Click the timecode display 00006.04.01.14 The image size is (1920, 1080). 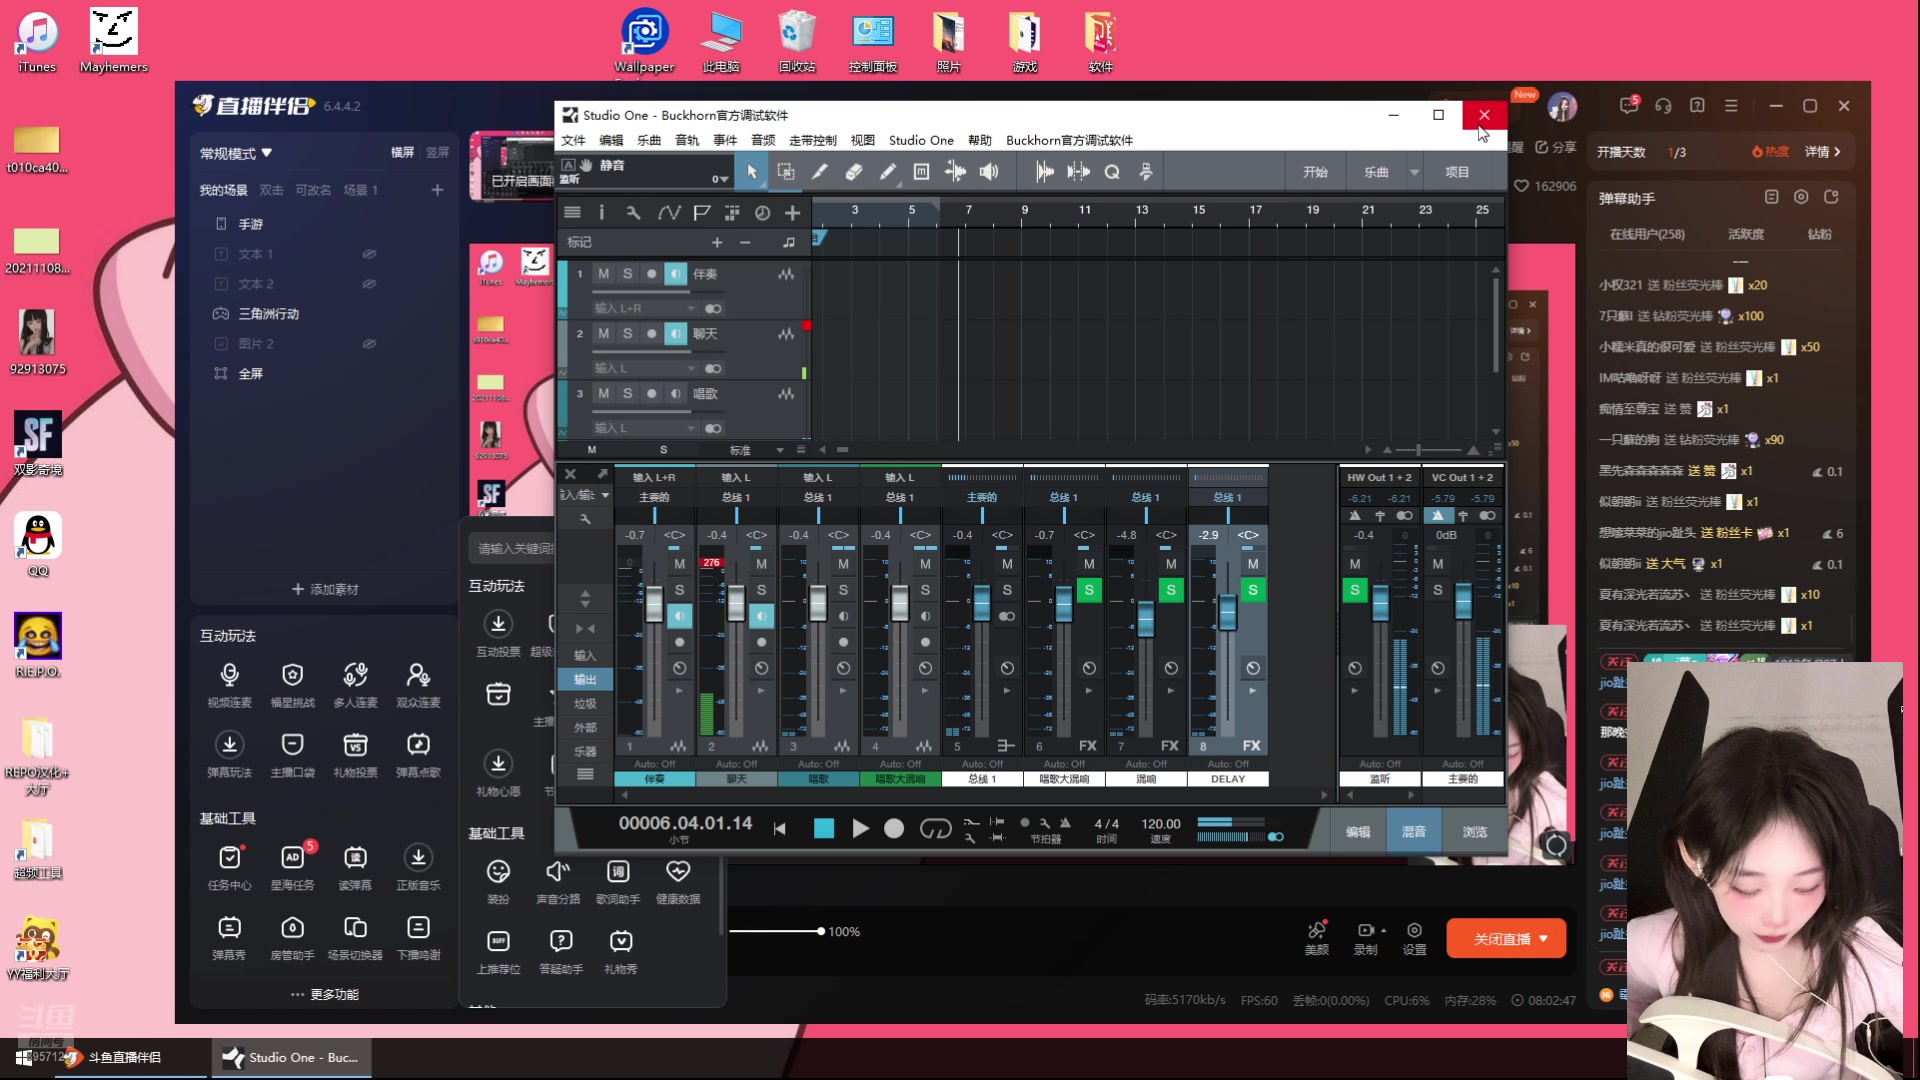685,823
